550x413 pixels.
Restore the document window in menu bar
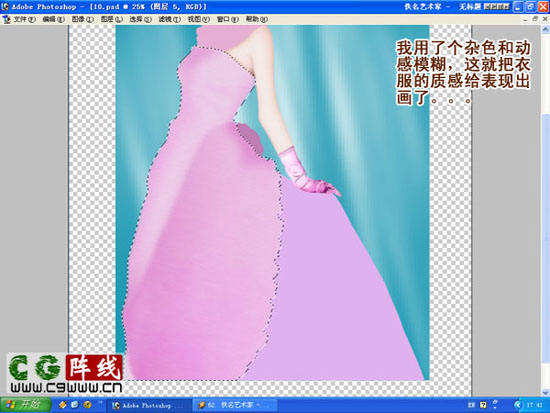pyautogui.click(x=535, y=19)
